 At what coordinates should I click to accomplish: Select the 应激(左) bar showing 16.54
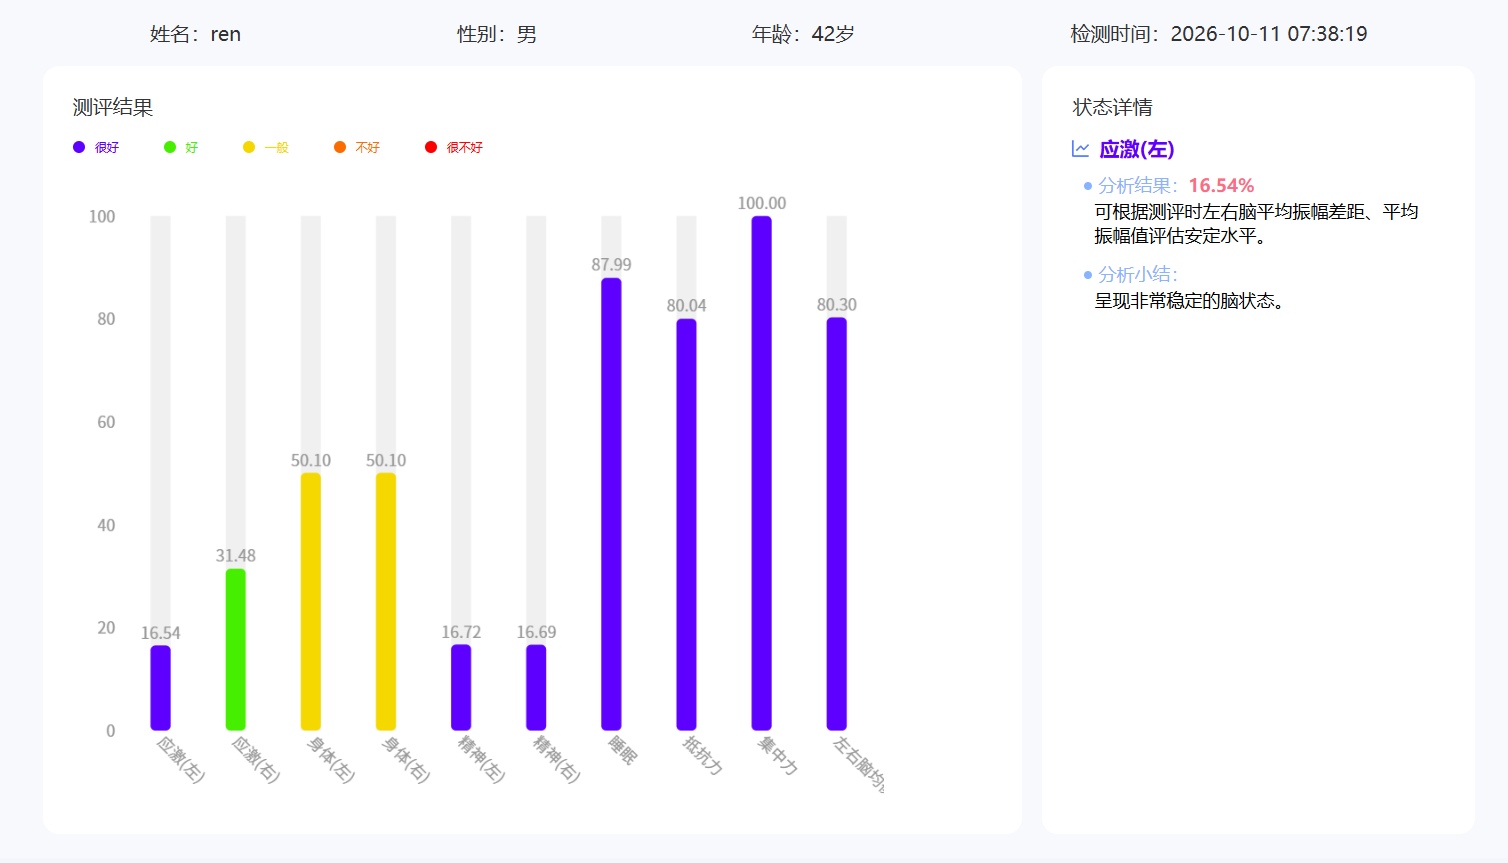click(x=160, y=688)
